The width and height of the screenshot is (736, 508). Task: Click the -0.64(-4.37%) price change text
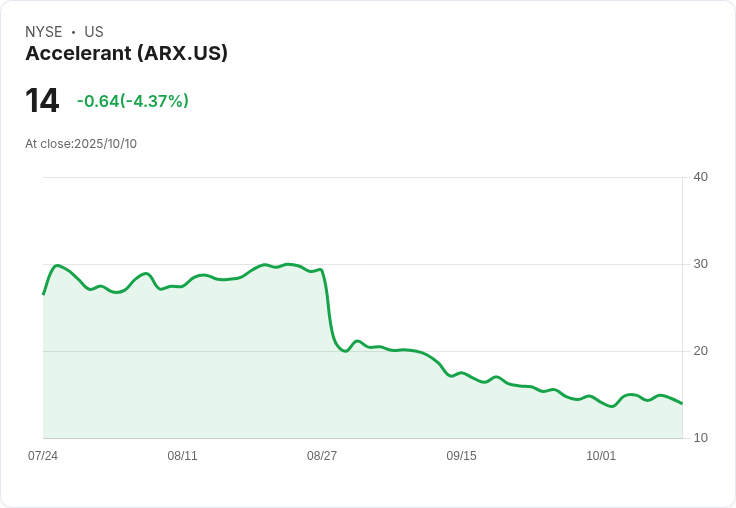[x=133, y=101]
